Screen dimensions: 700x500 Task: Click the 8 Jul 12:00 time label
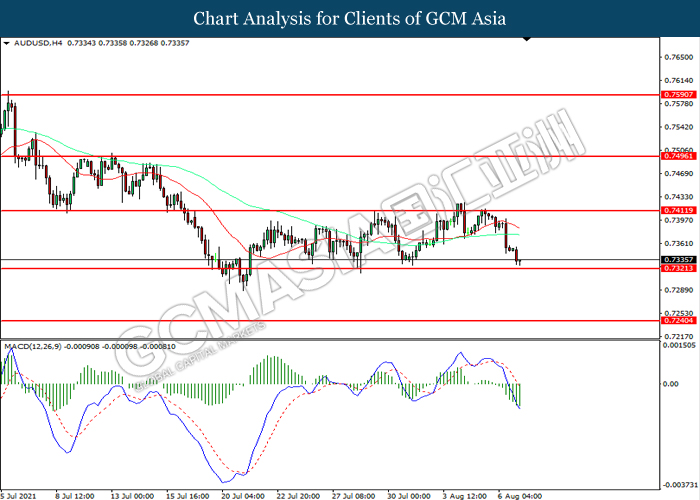75,496
